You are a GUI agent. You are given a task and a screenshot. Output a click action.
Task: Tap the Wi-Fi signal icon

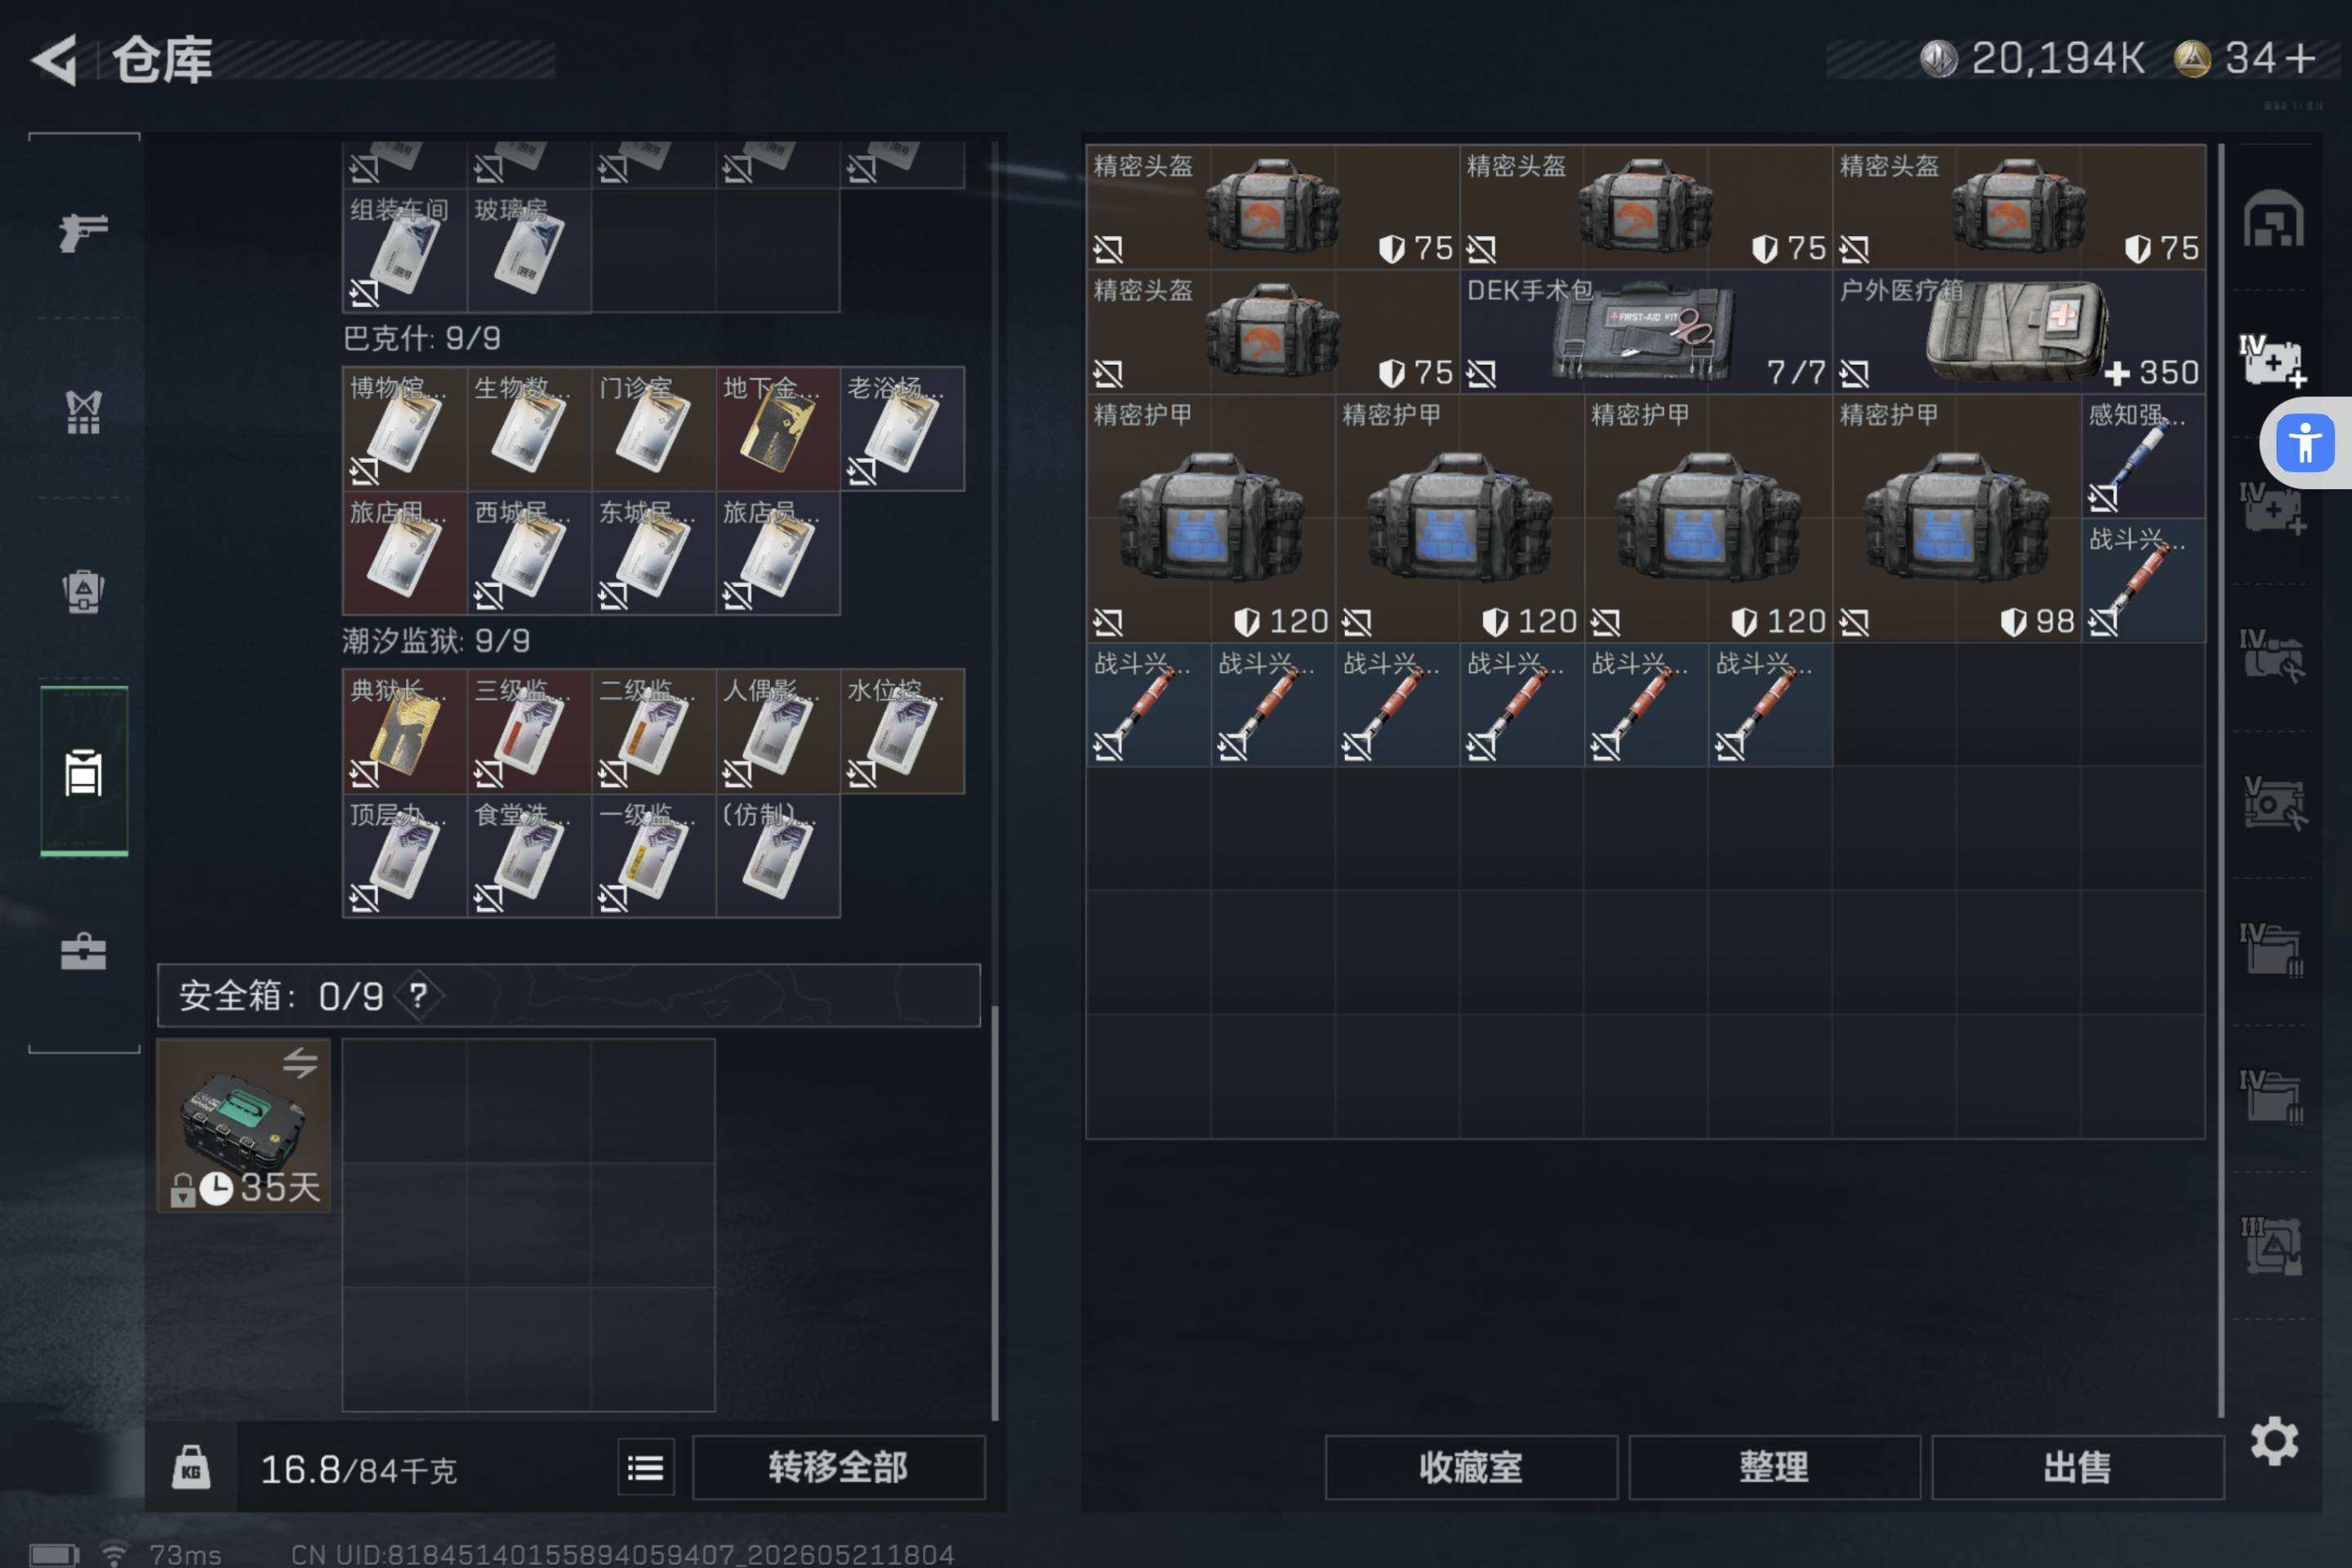114,1555
